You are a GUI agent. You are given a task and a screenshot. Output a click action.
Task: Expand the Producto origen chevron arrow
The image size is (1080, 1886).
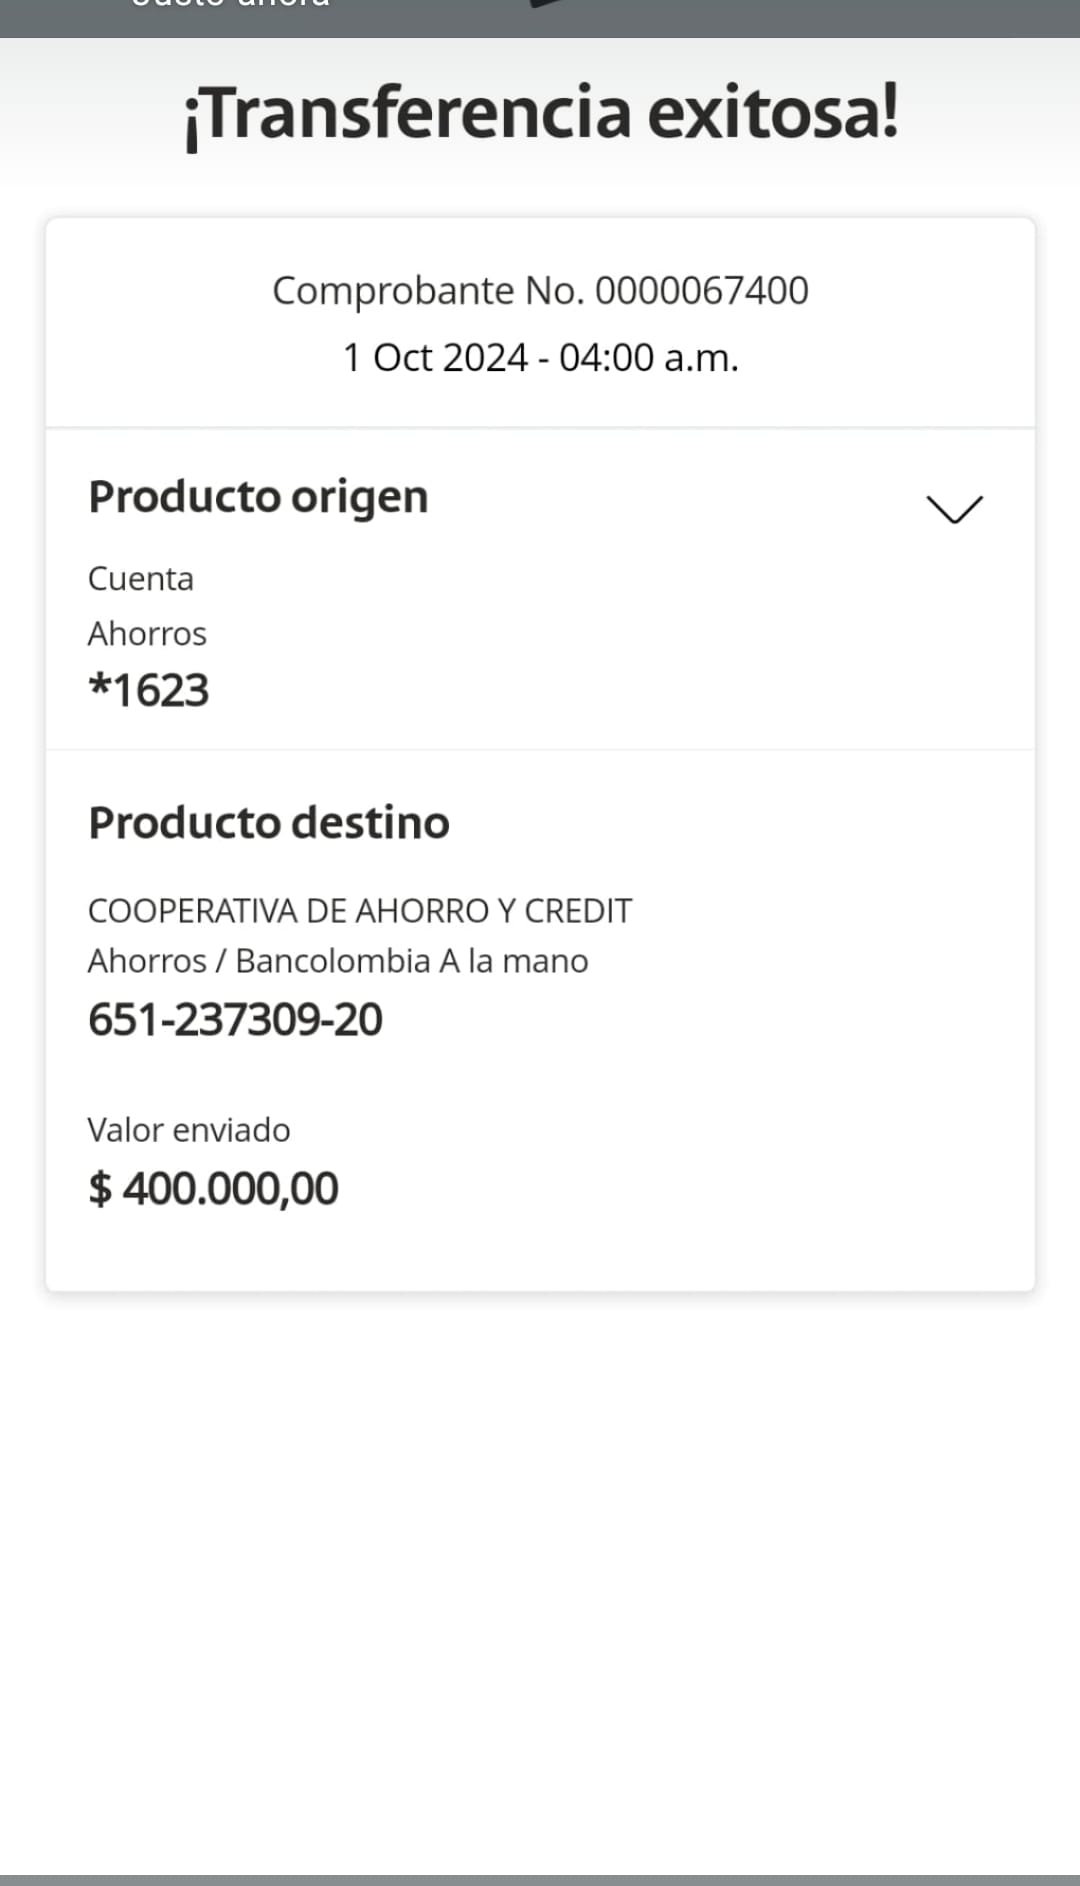point(954,509)
